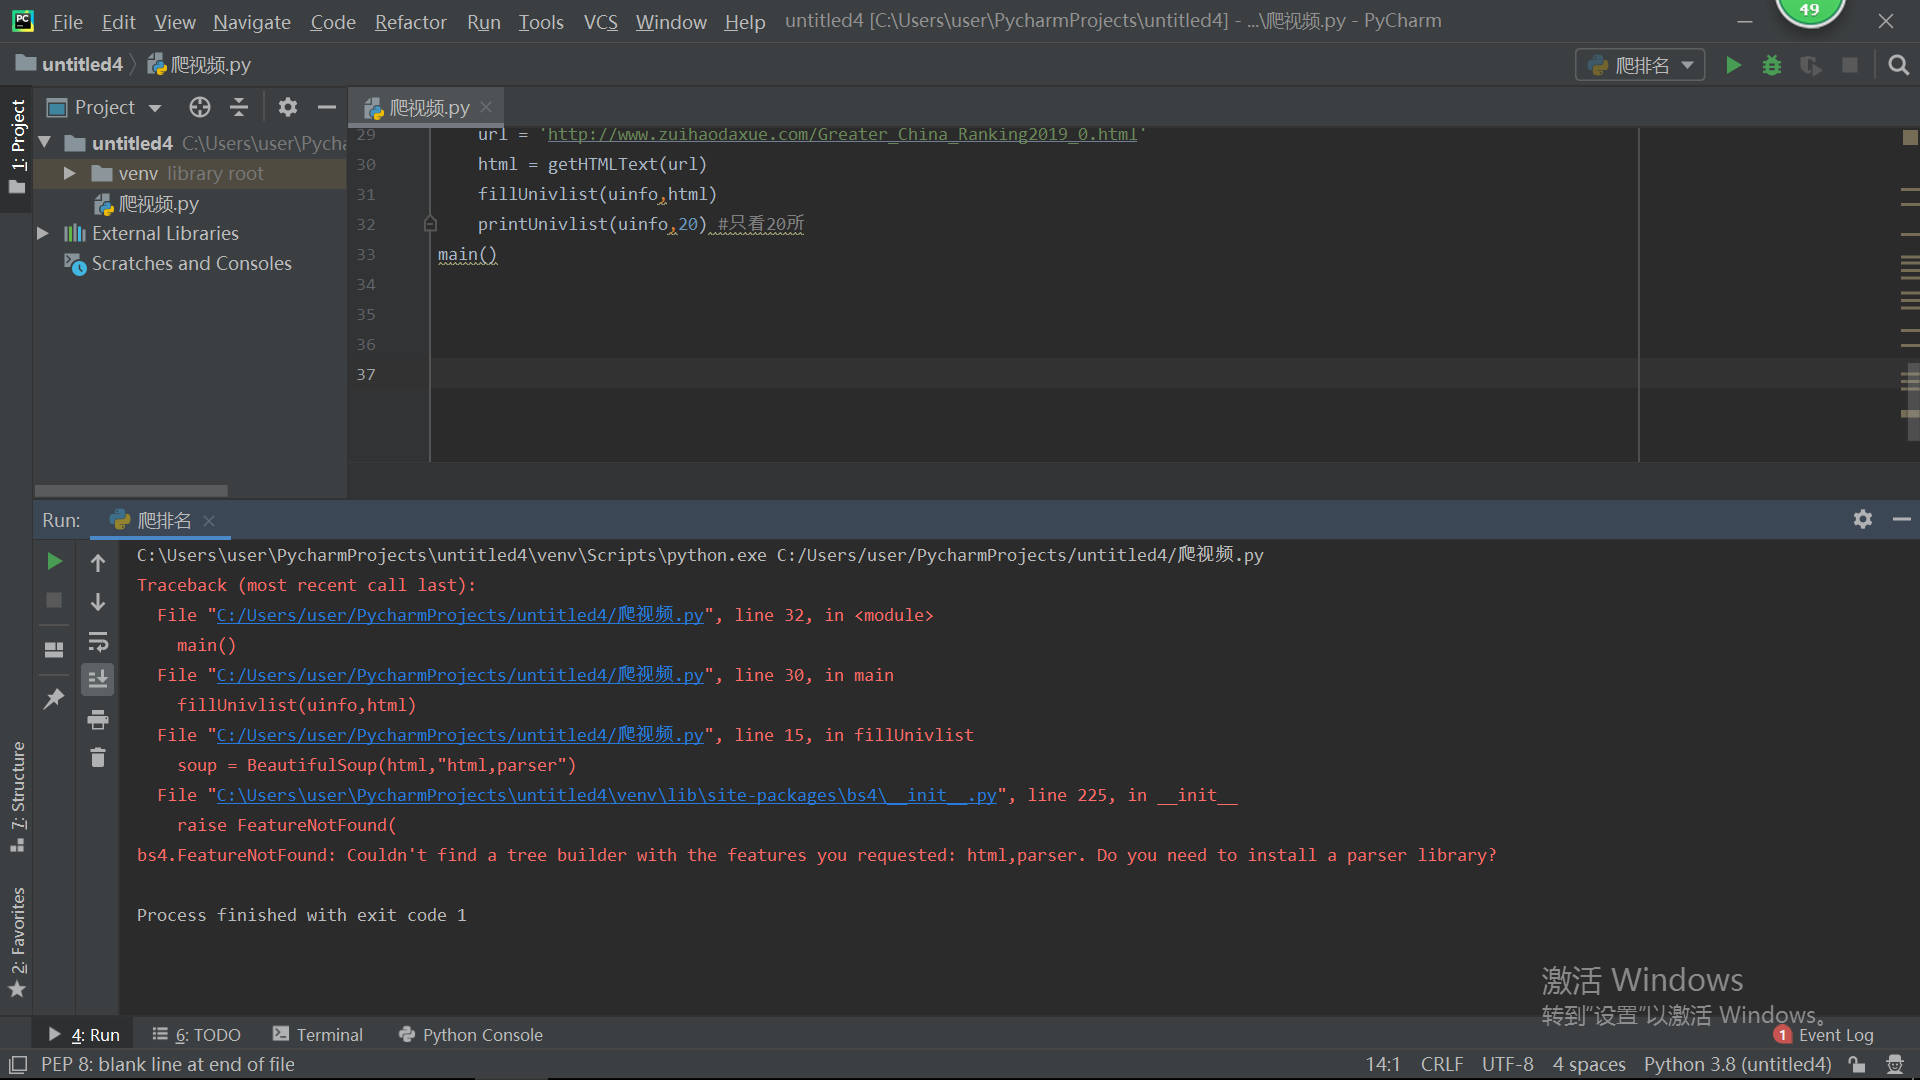This screenshot has height=1080, width=1920.
Task: Click the Debug bug icon
Action: (x=1771, y=65)
